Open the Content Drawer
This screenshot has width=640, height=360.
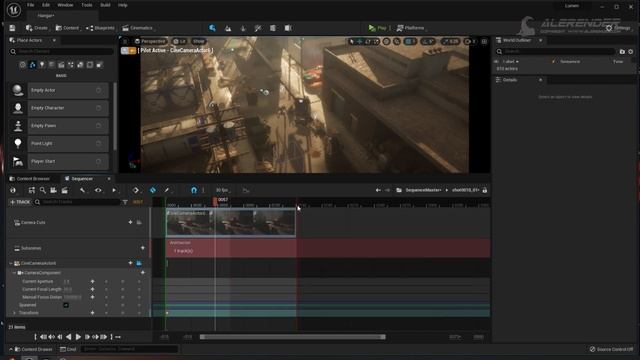click(x=33, y=349)
